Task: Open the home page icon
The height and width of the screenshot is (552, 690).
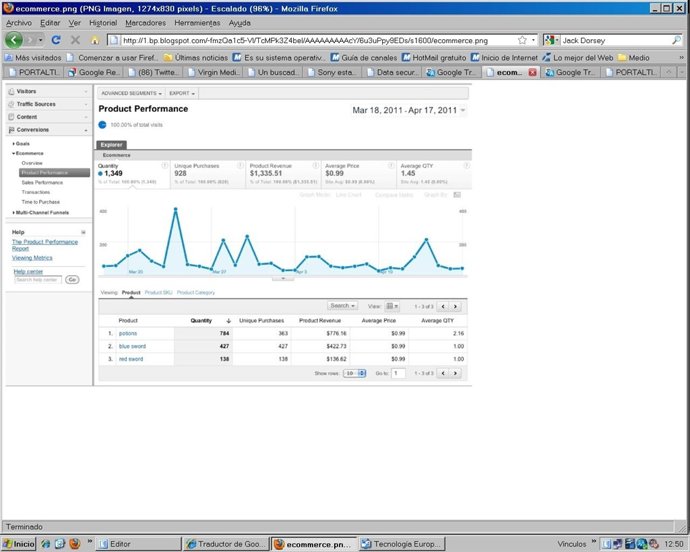Action: (x=95, y=40)
